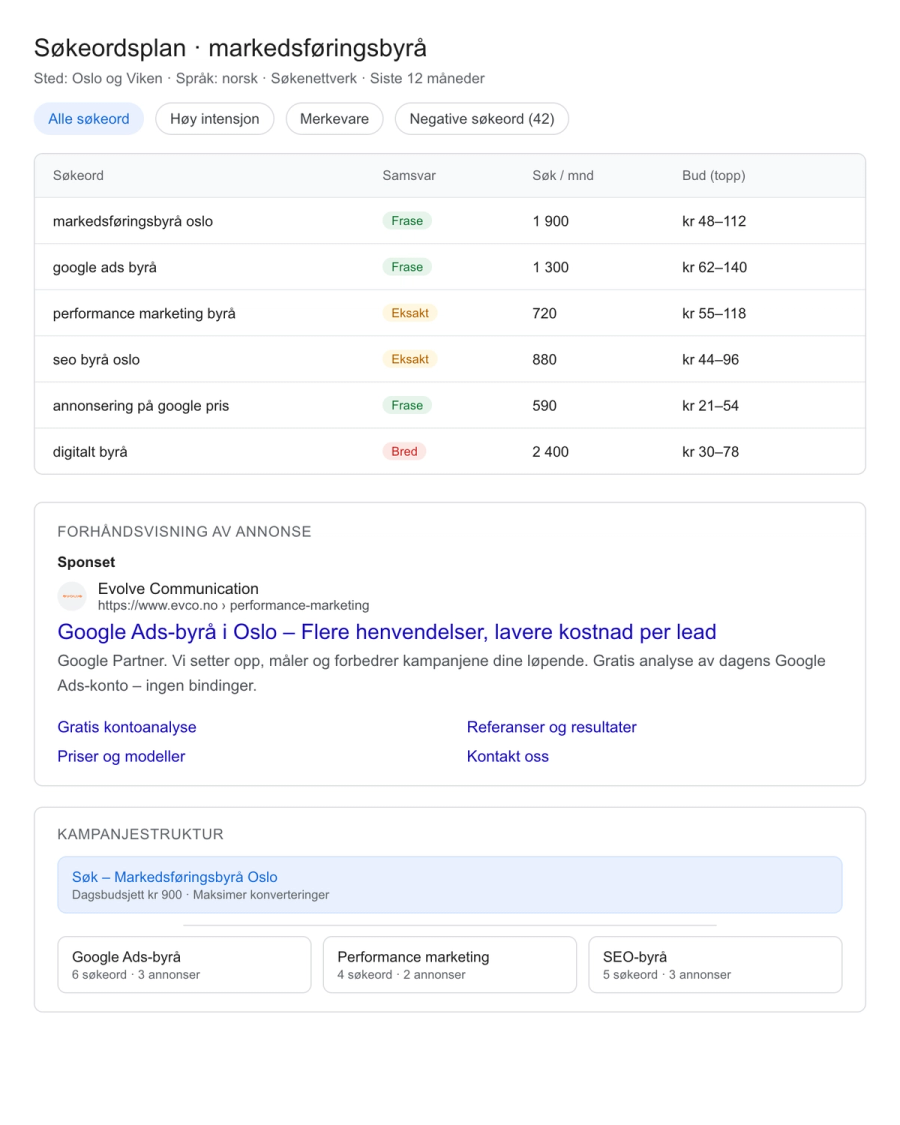Click Eksakt badge for seo byrå oslo
Screen dimensions: 900x1125
point(410,359)
